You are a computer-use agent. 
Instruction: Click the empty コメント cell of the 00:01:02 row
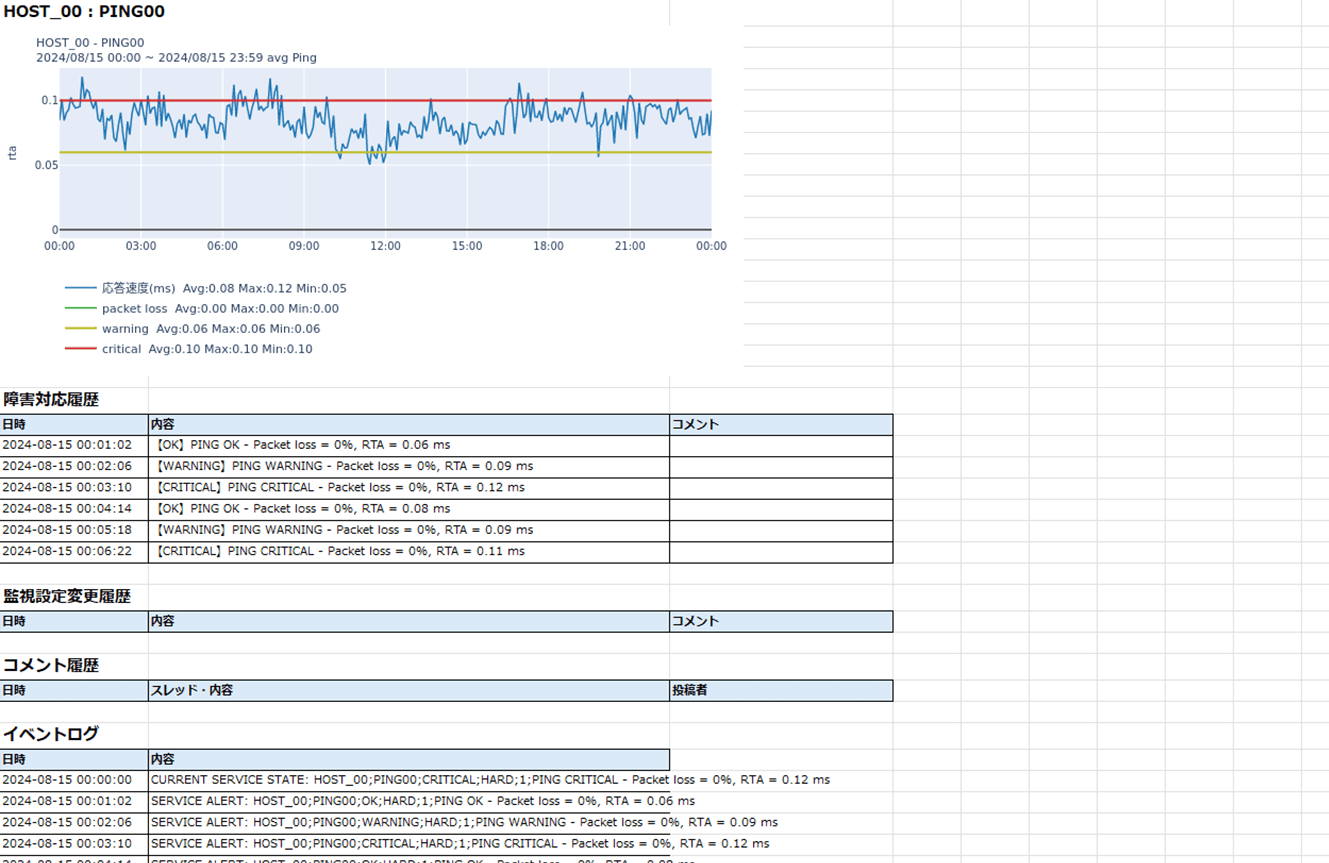click(x=781, y=446)
